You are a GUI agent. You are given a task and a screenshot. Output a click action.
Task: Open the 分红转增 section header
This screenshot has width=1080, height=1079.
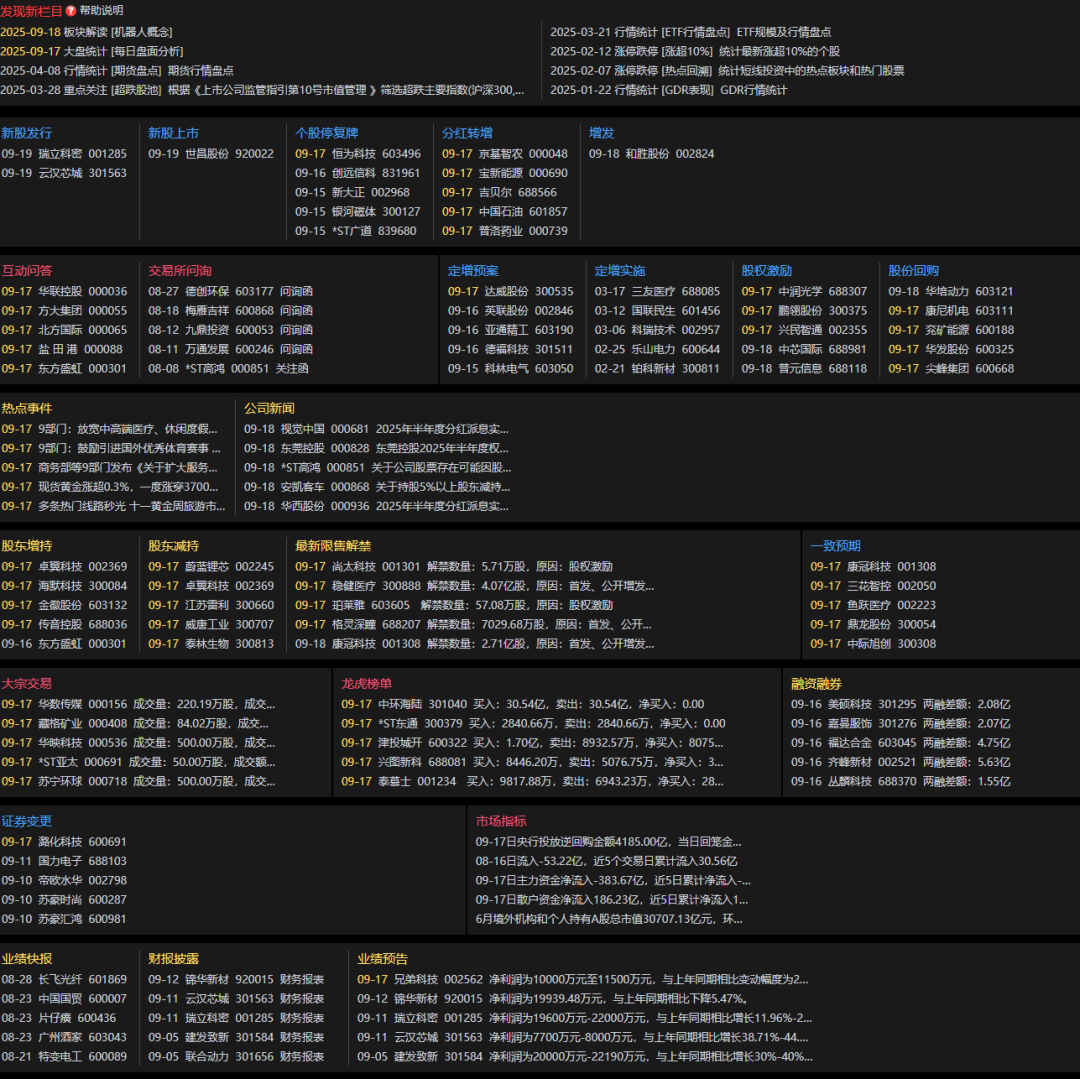tap(467, 133)
